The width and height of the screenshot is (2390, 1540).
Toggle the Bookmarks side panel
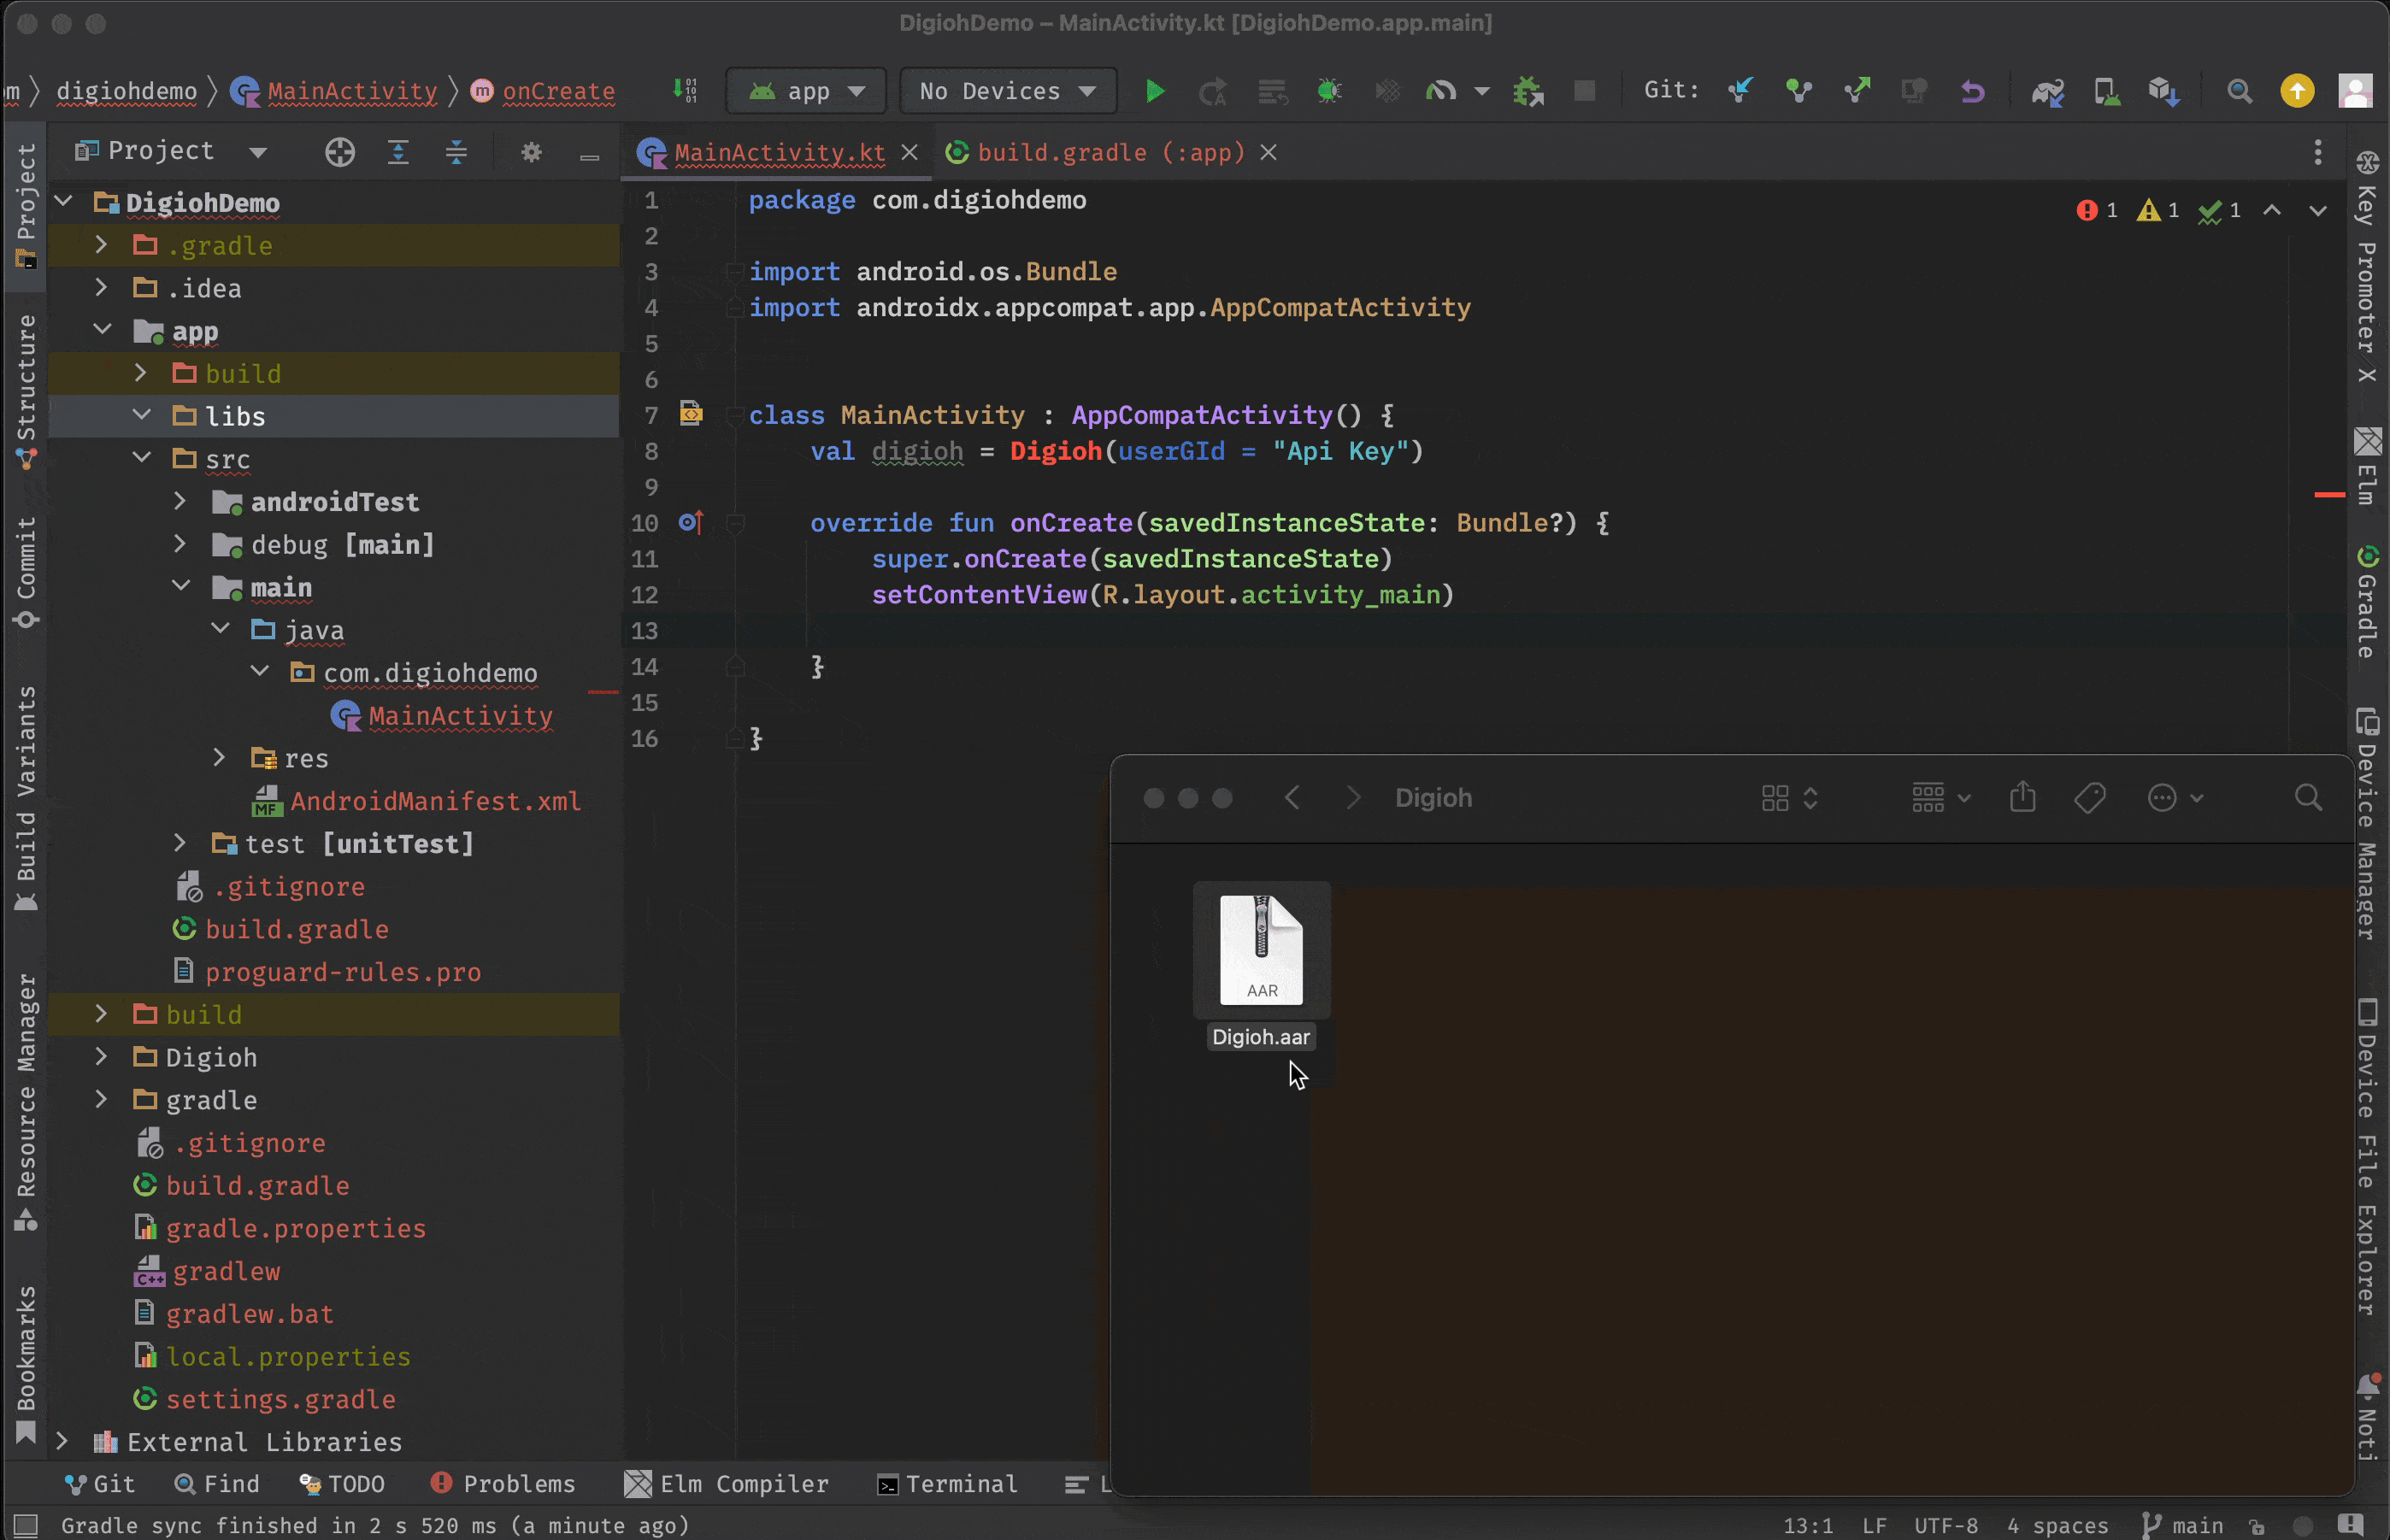[26, 1364]
